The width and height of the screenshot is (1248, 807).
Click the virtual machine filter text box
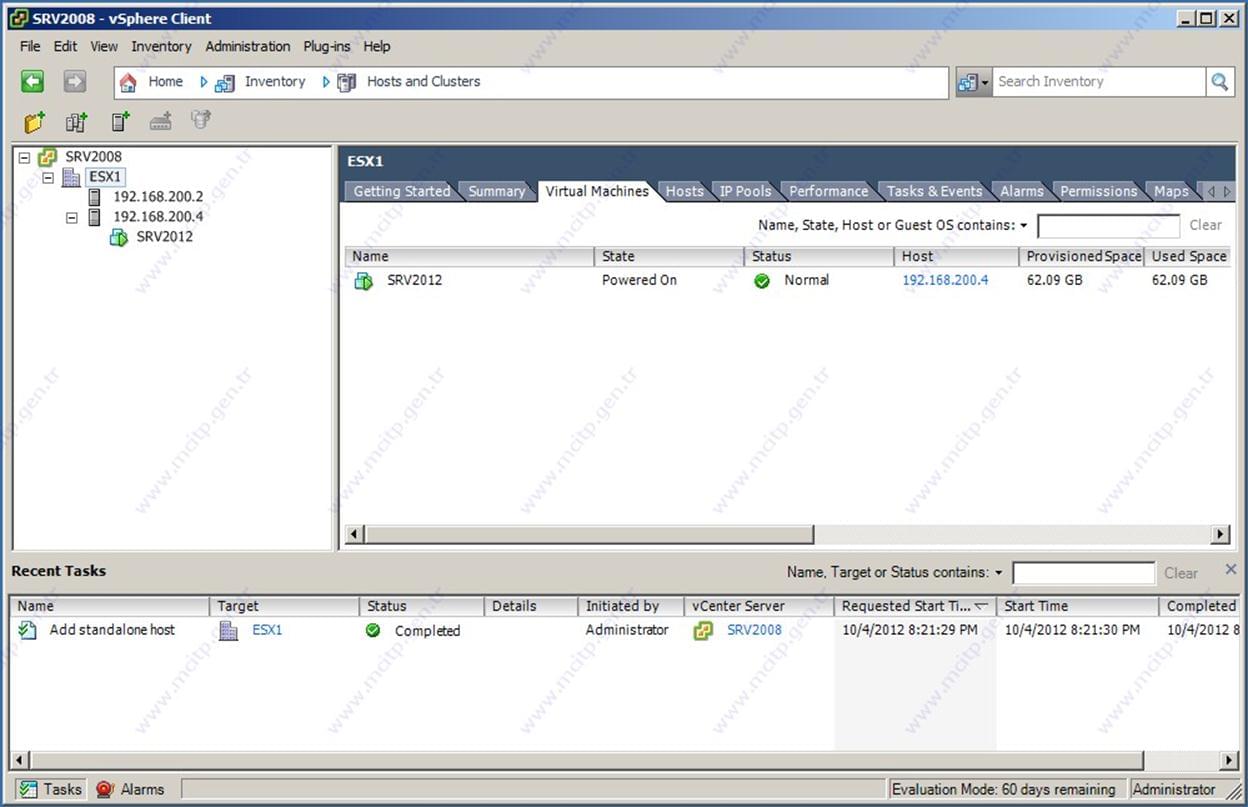(1108, 226)
